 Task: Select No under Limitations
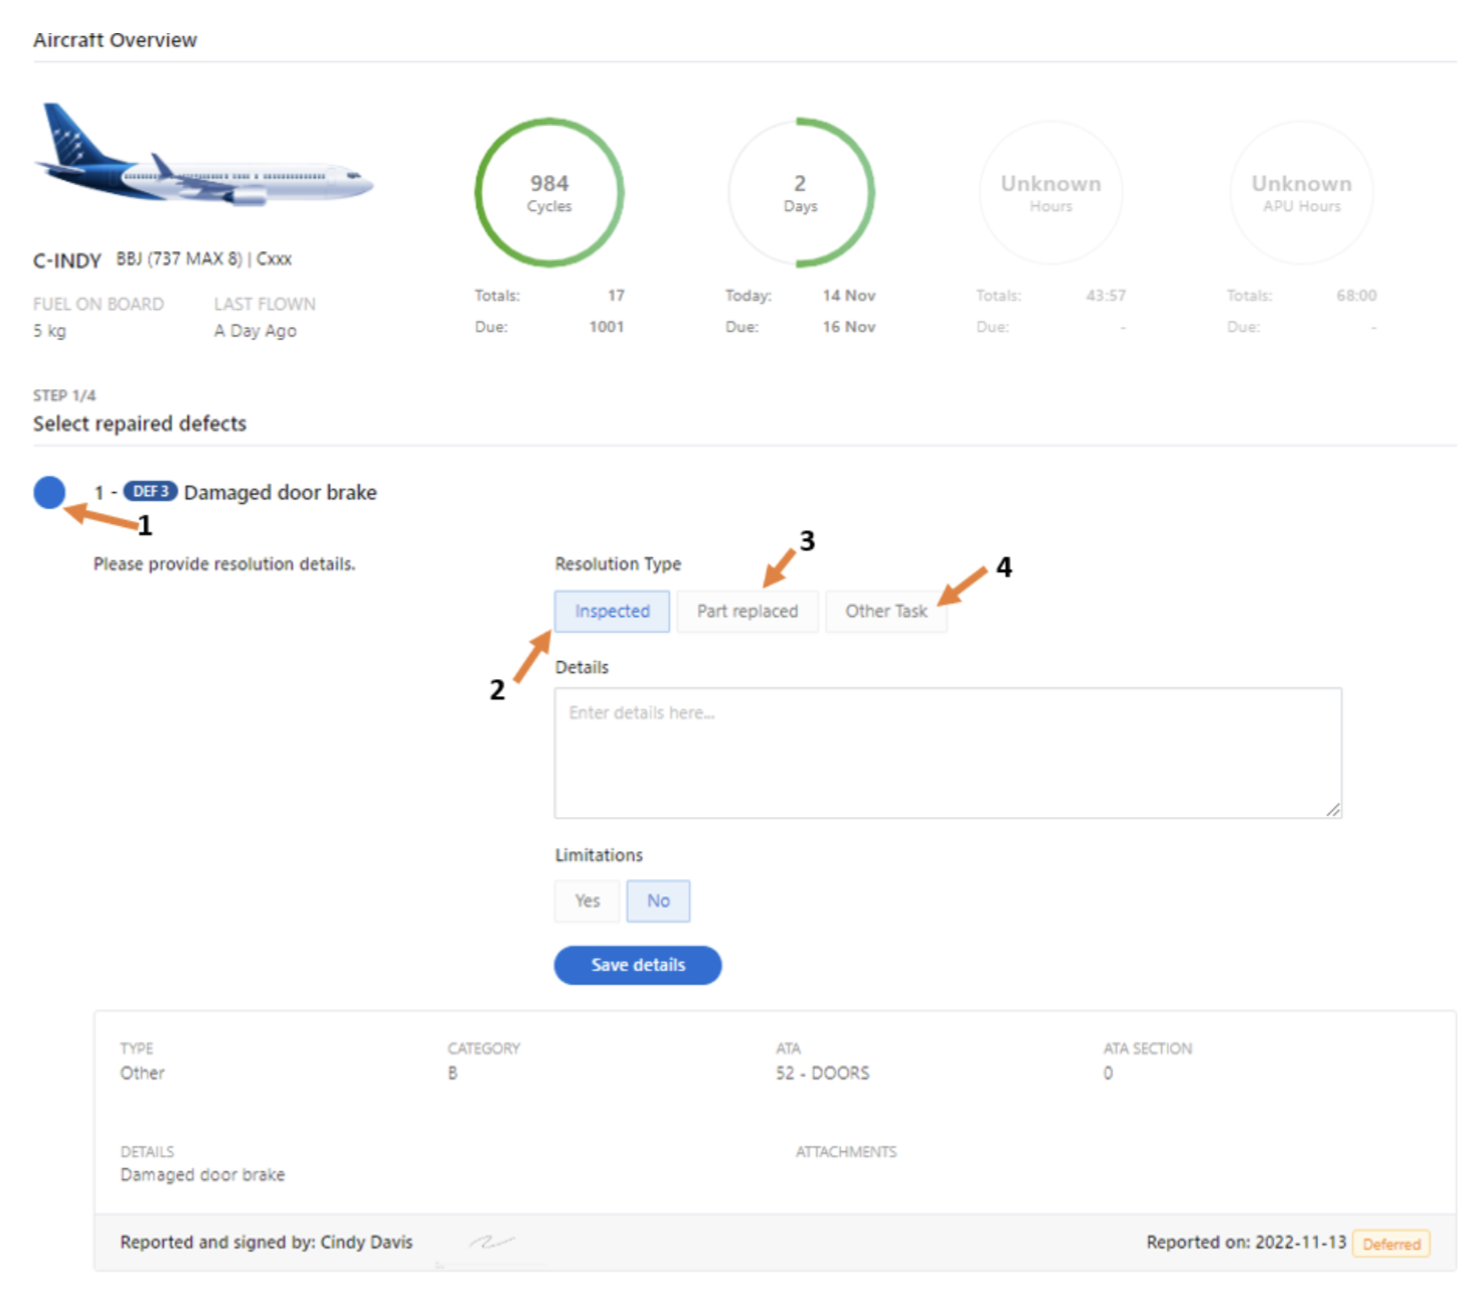658,901
